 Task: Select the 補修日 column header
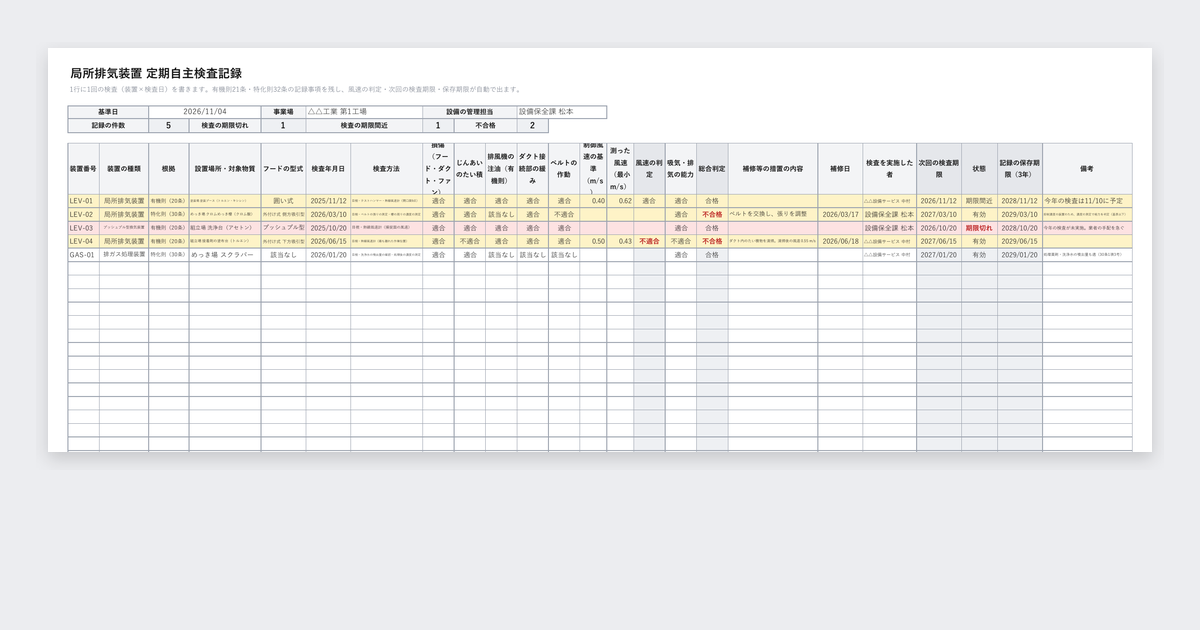[840, 169]
